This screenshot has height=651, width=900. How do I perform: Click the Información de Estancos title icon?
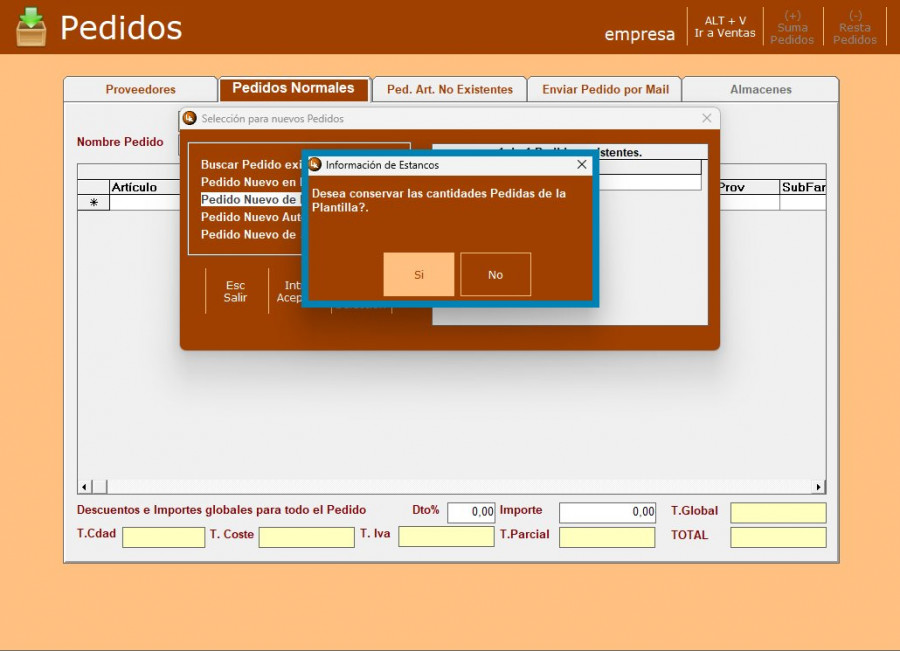pyautogui.click(x=315, y=164)
